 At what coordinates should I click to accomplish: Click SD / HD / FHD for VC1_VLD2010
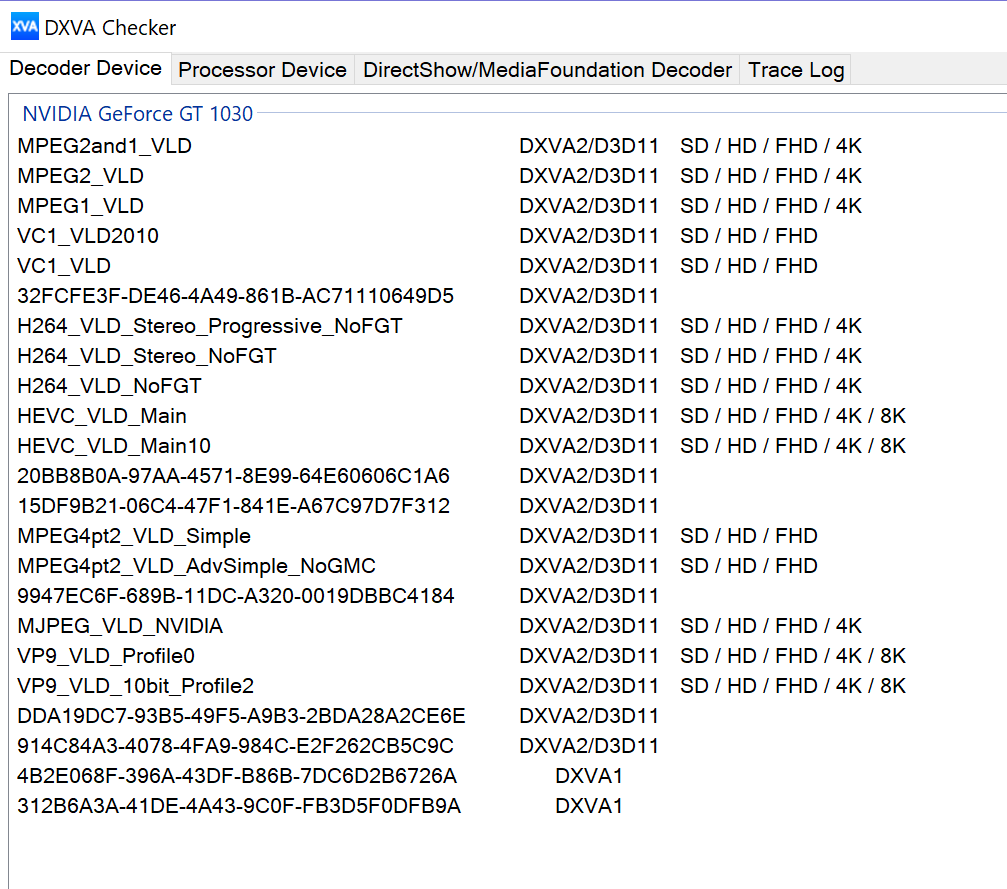click(749, 236)
